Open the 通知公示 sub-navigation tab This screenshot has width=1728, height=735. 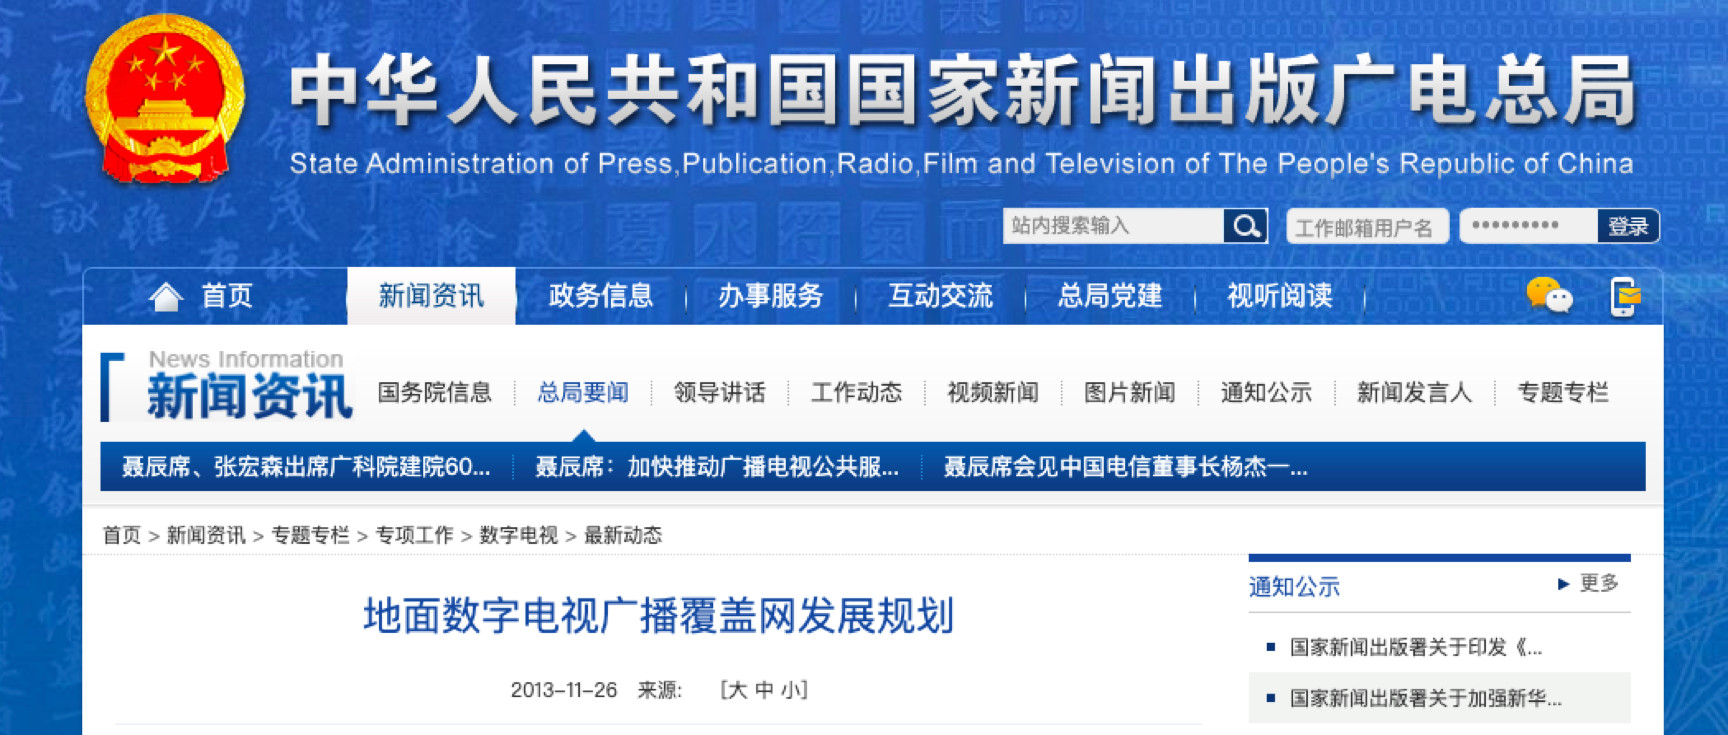pos(1266,393)
